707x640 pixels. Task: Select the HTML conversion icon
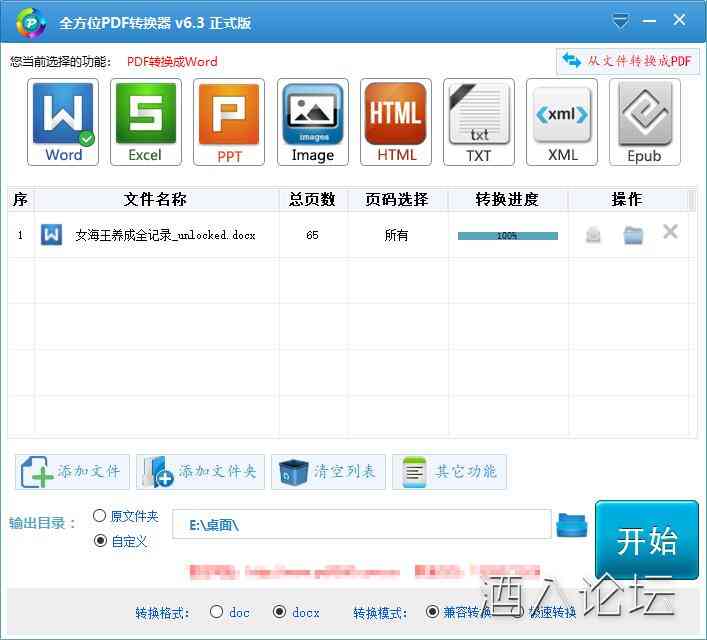pyautogui.click(x=395, y=122)
